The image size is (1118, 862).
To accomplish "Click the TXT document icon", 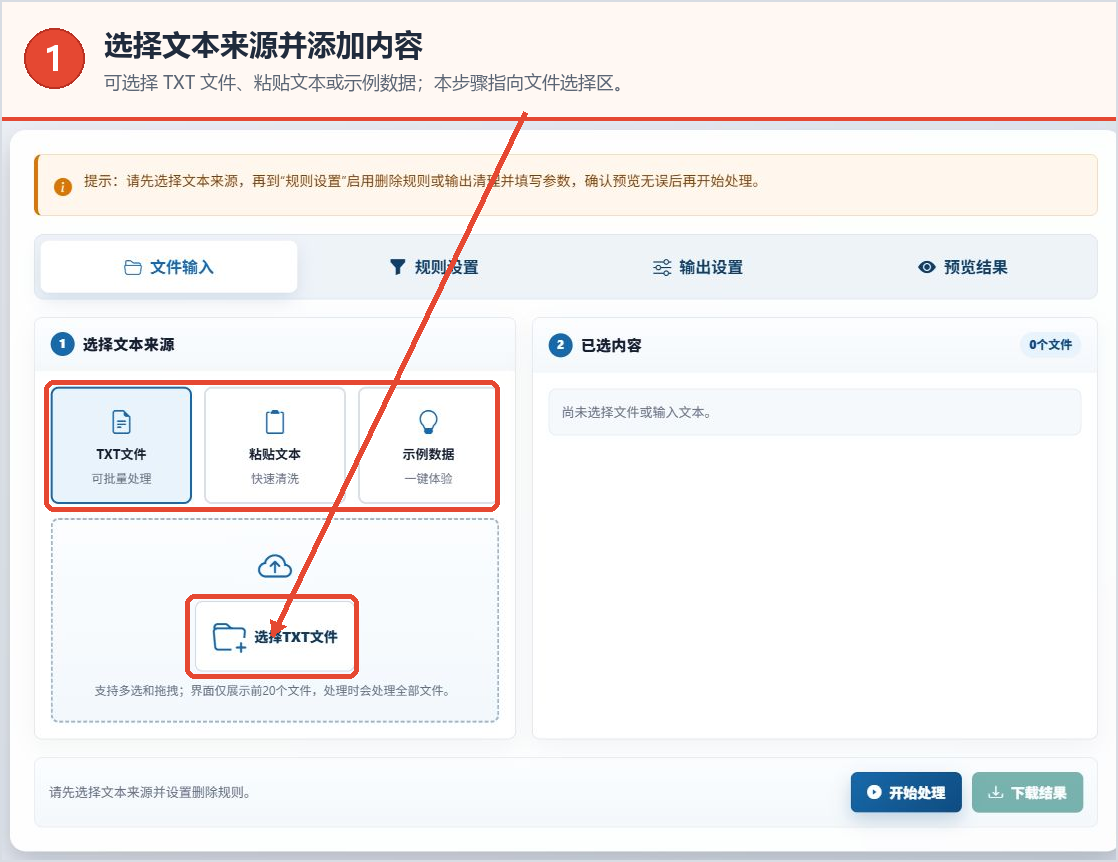I will click(121, 421).
